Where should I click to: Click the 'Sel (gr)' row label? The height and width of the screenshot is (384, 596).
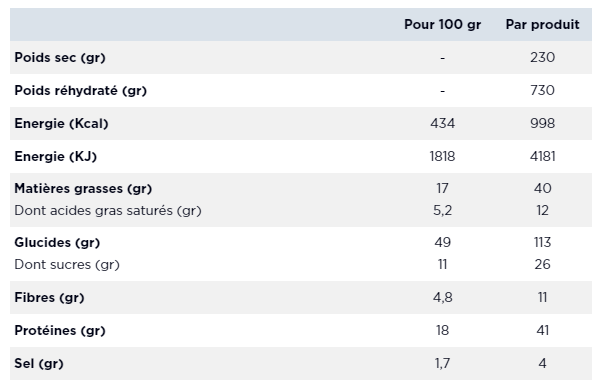[39, 363]
